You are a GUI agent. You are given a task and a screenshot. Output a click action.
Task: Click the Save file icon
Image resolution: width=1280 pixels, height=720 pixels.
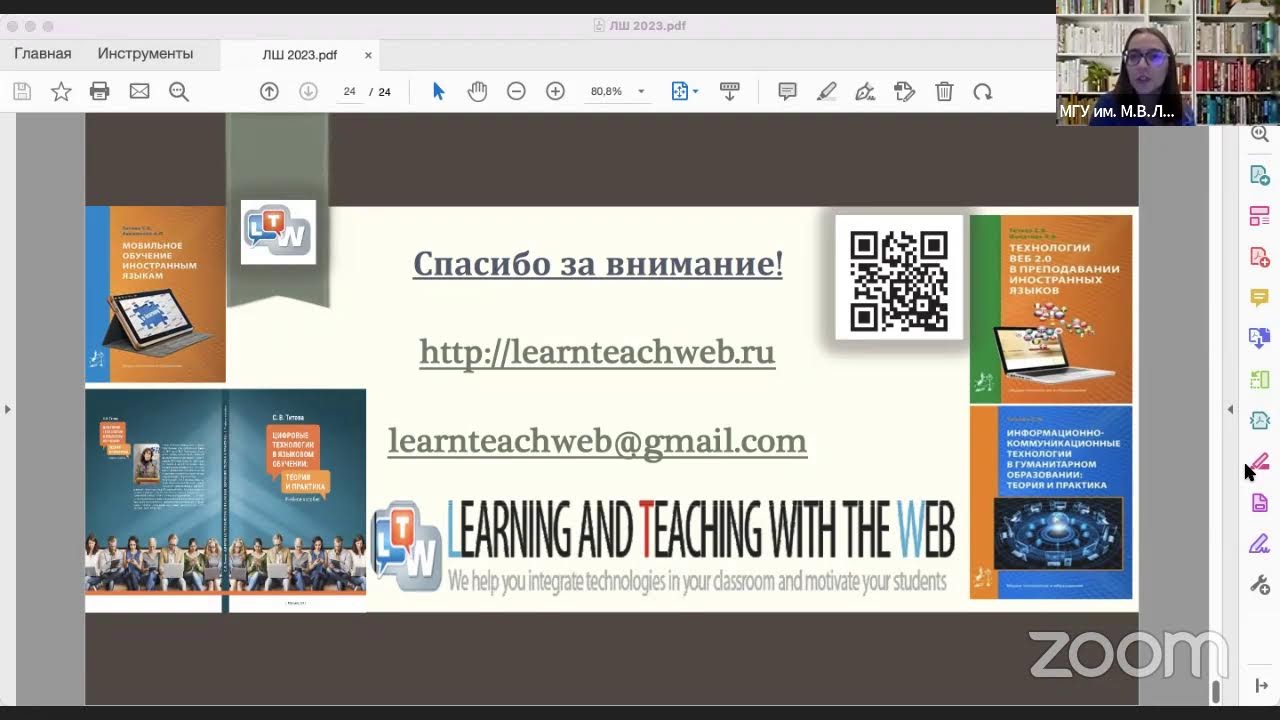pos(22,92)
